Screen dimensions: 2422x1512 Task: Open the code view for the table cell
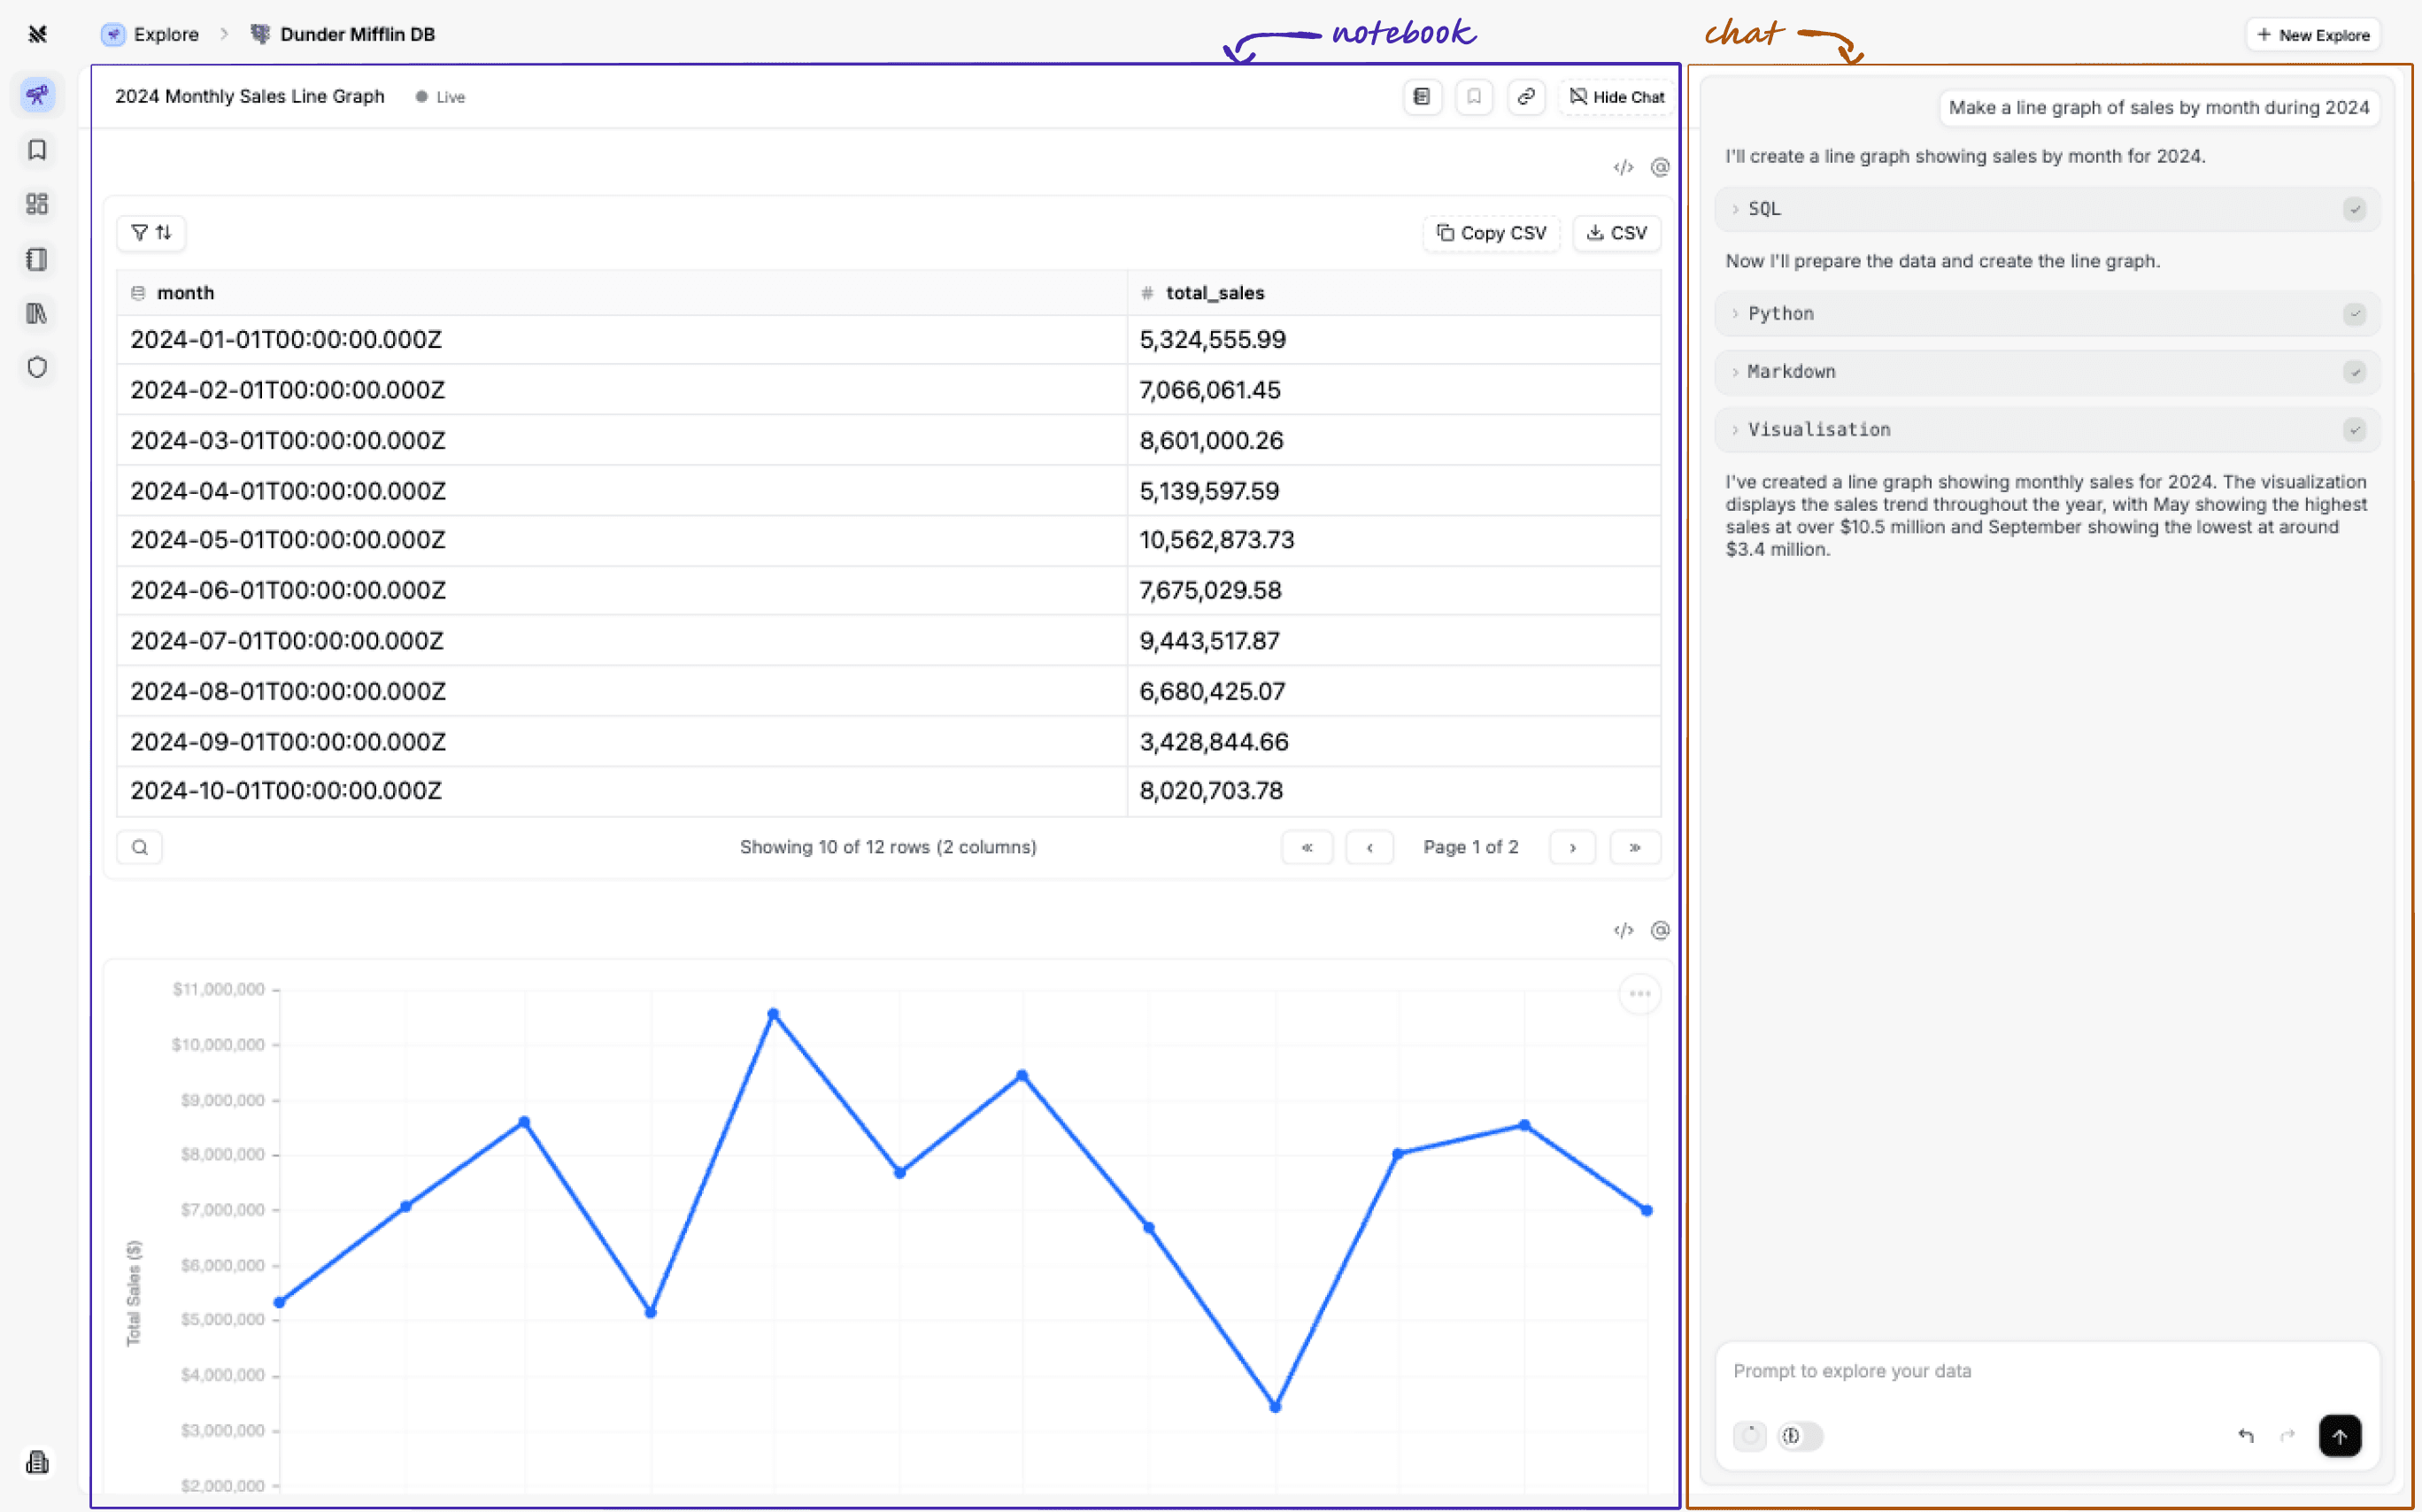click(x=1623, y=166)
